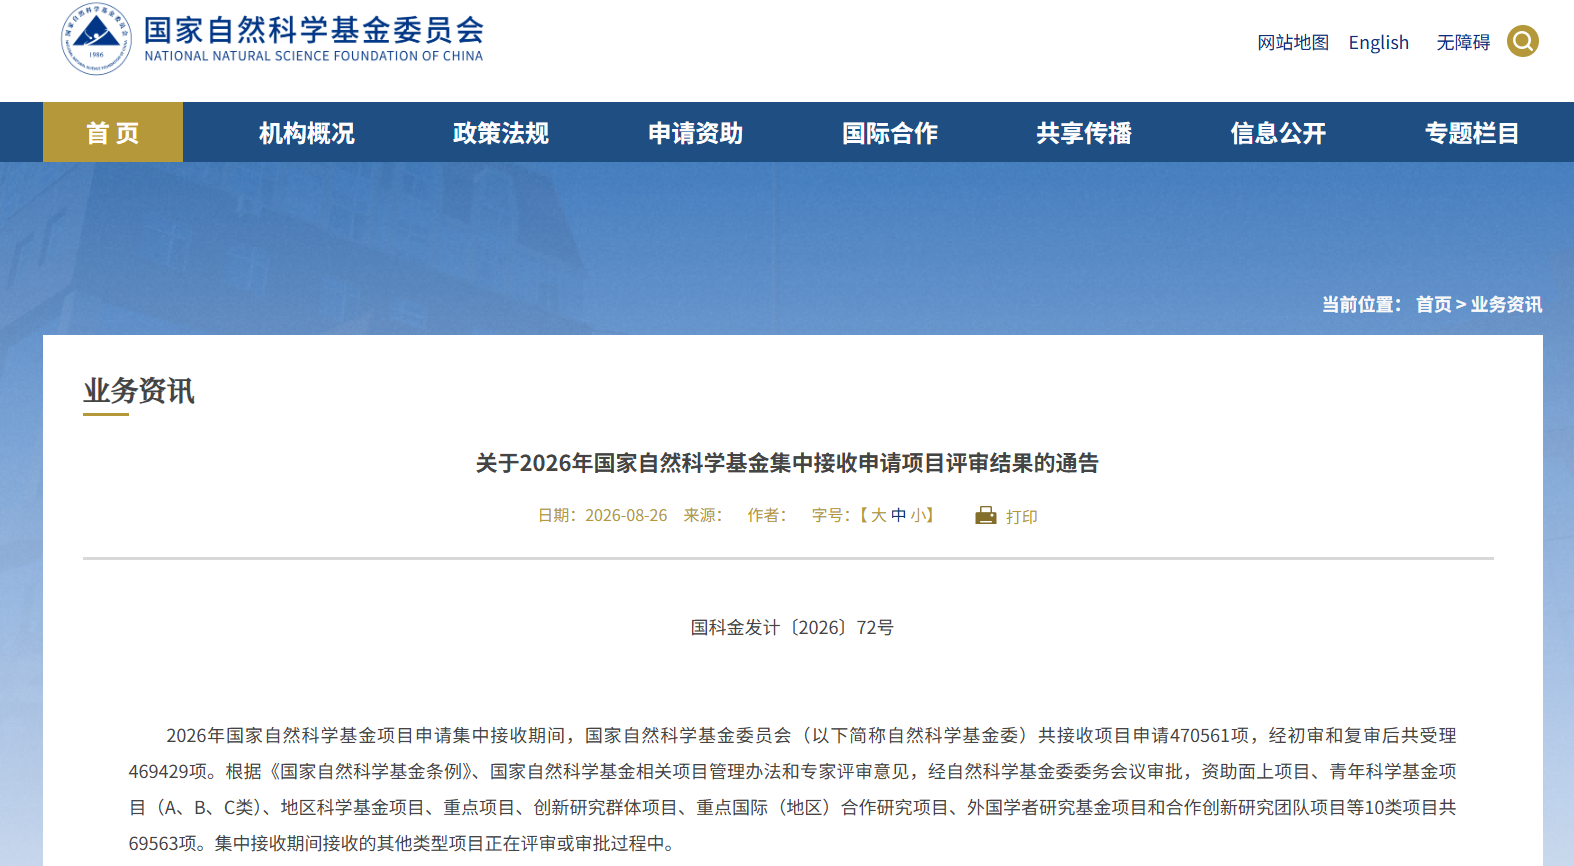1574x866 pixels.
Task: Click the paragraph line beginning 469429项。根据
Action: click(x=792, y=771)
